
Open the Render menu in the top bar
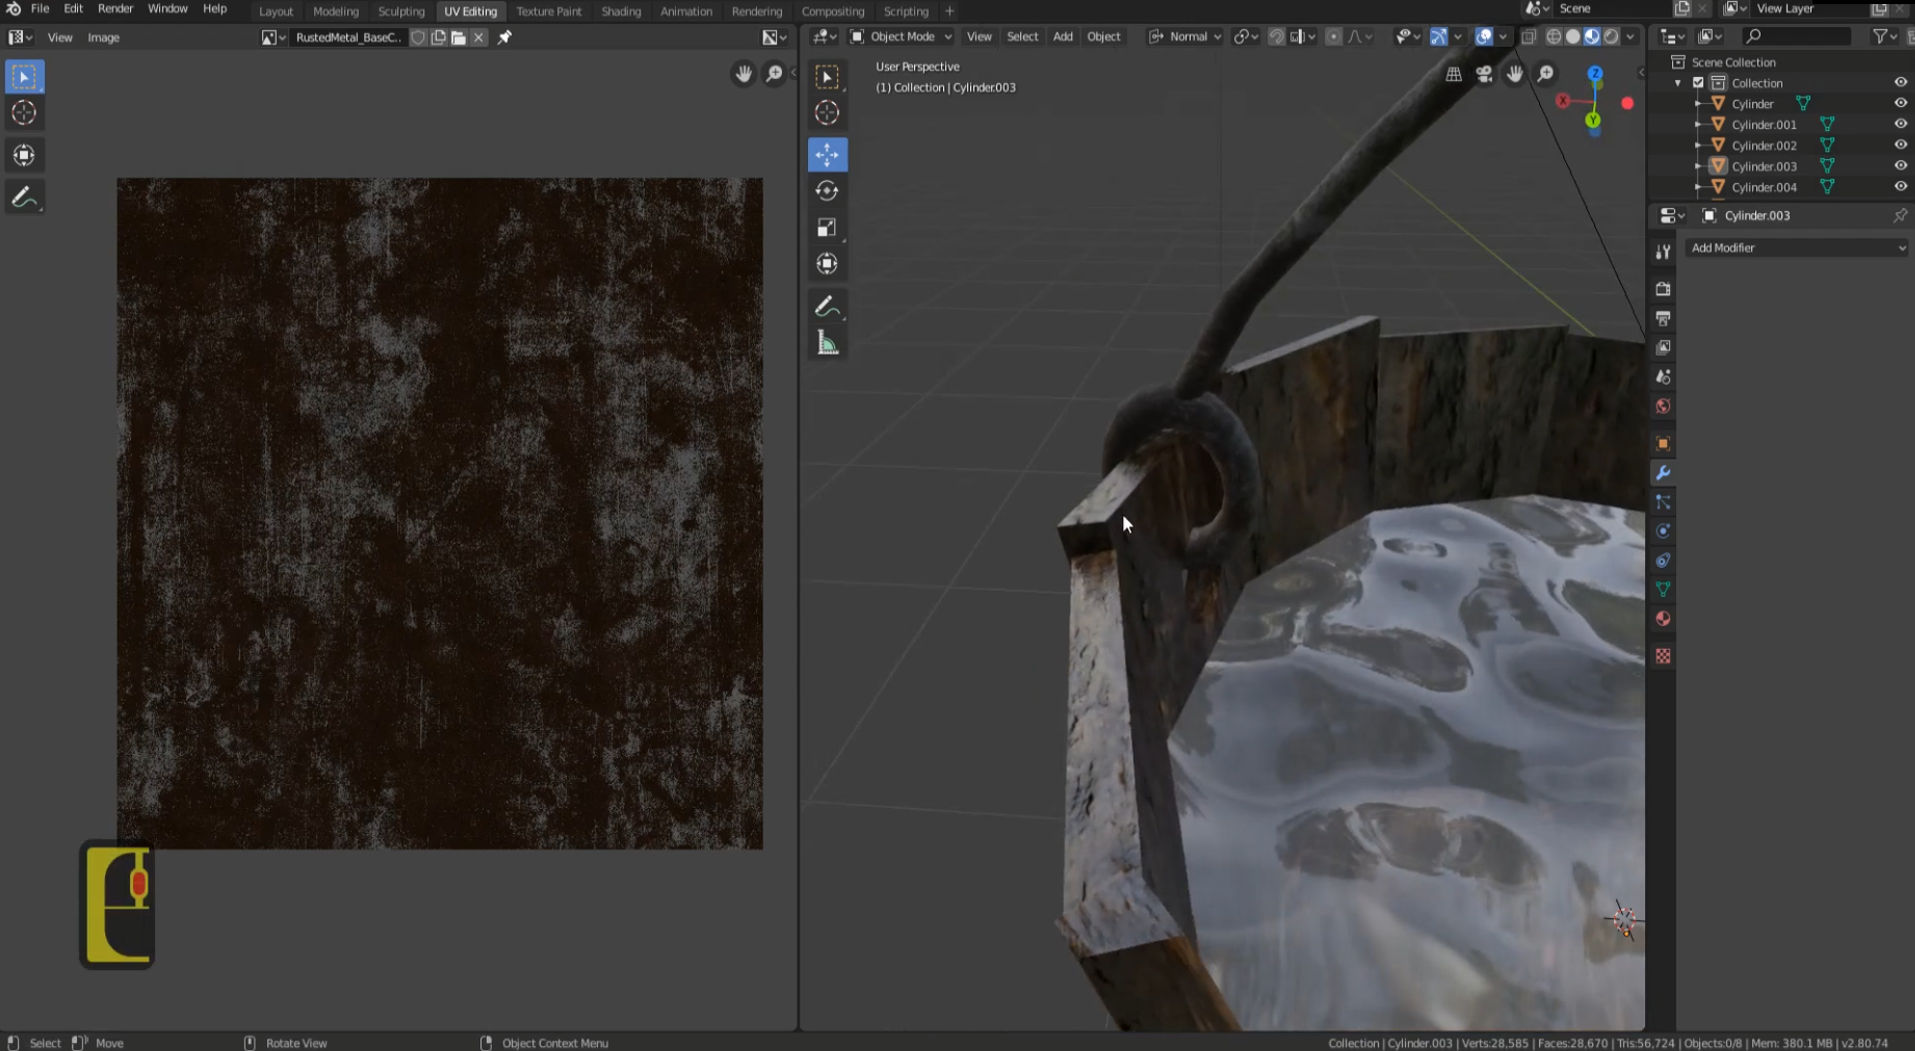pyautogui.click(x=115, y=8)
